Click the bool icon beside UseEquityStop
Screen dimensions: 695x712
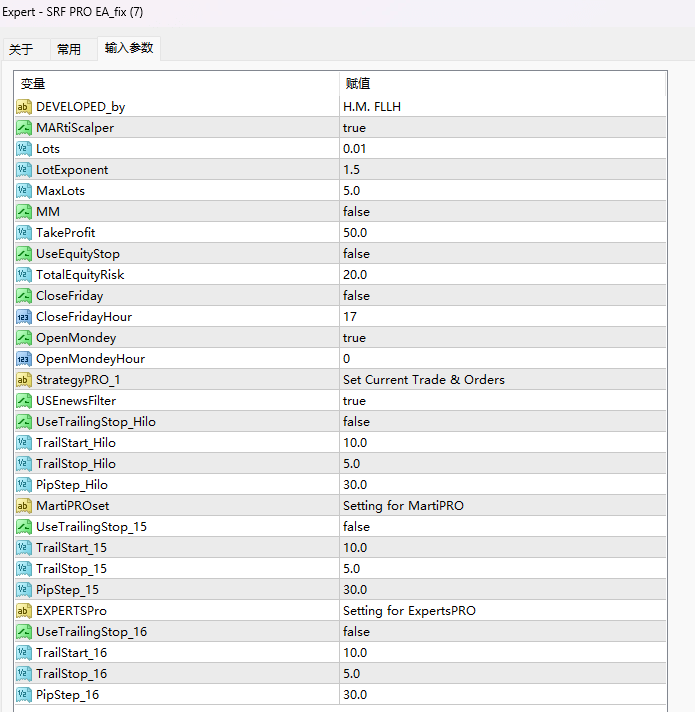24,254
